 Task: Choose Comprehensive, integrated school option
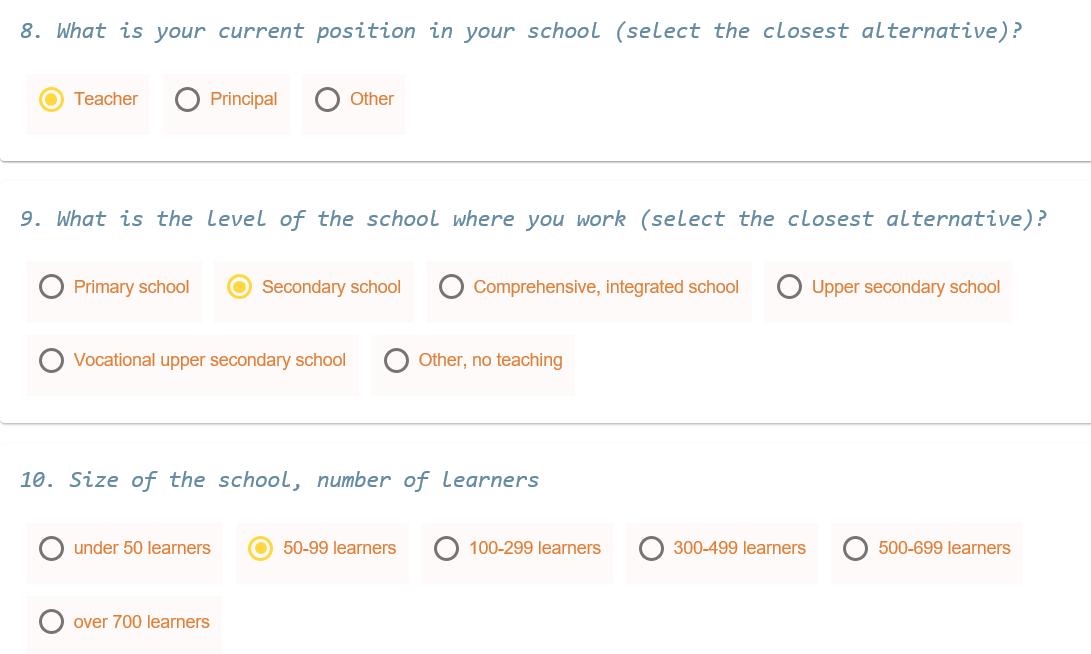451,287
